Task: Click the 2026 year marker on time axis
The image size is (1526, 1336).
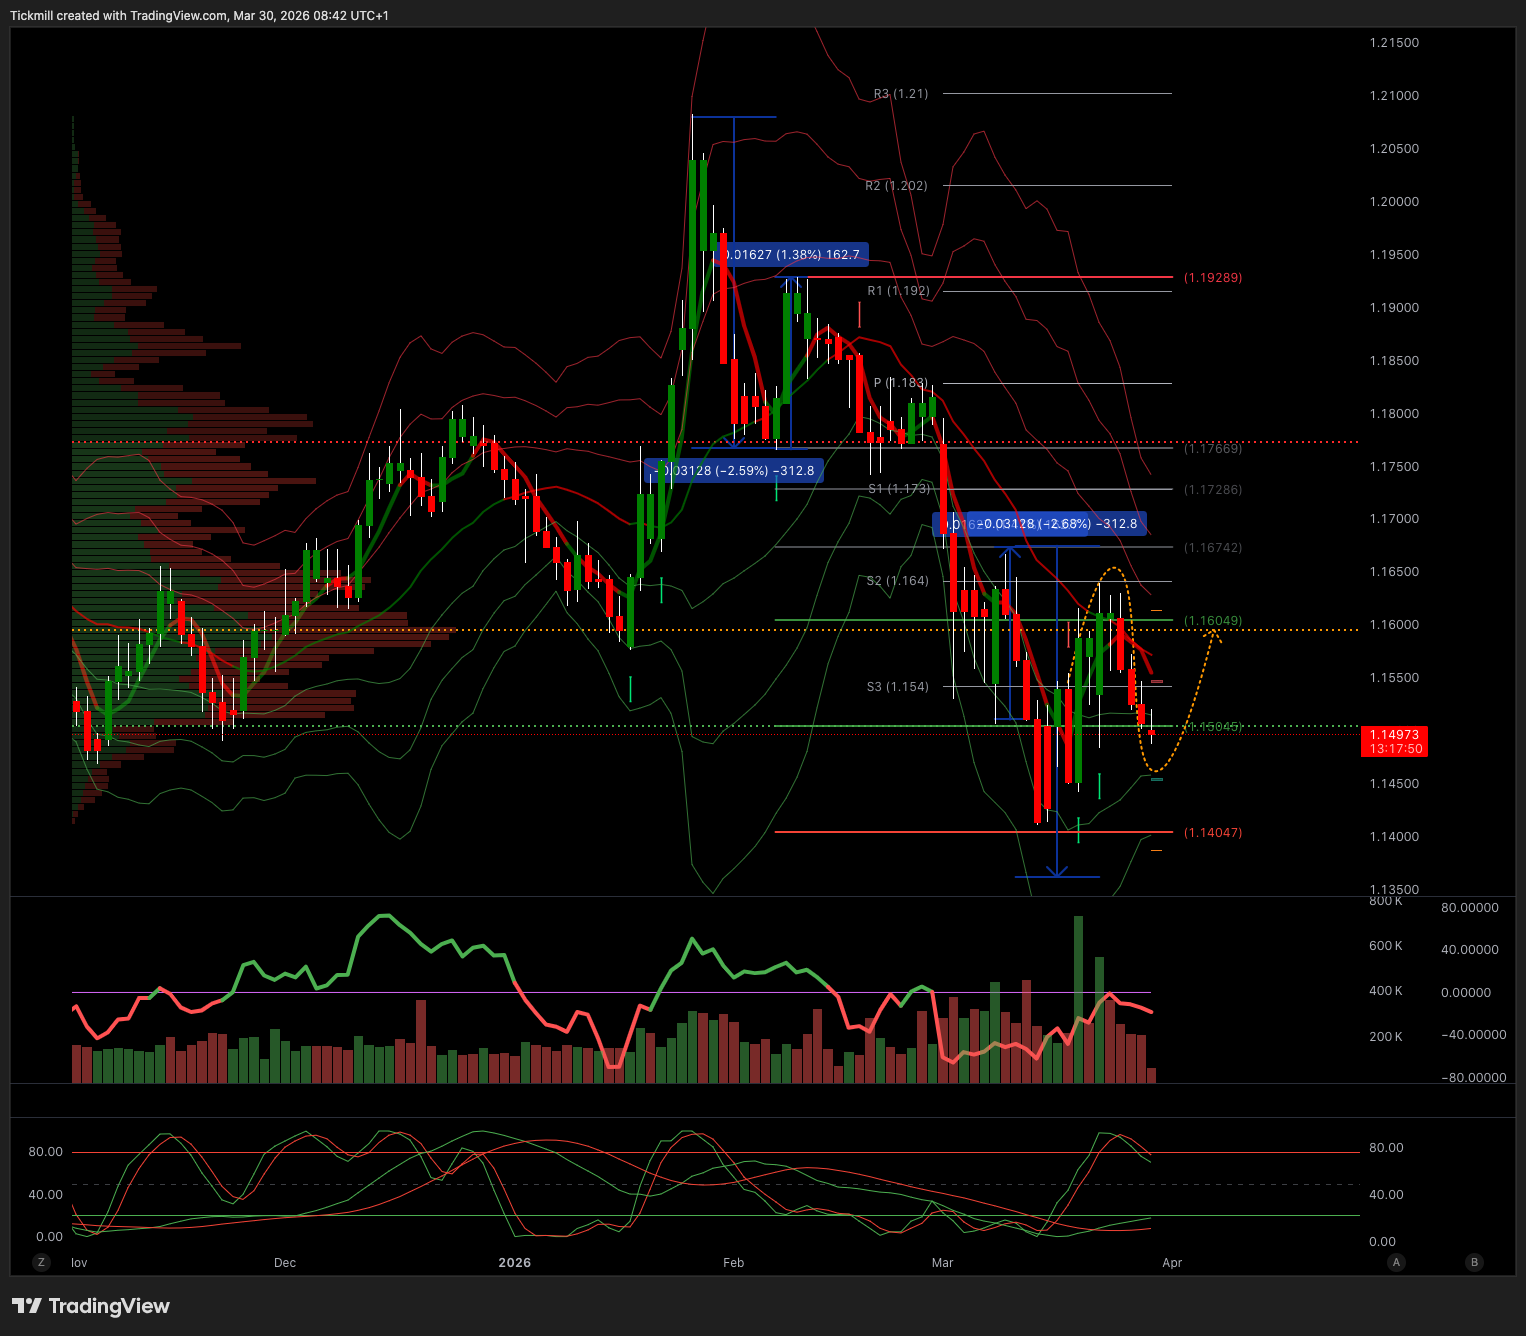Action: coord(514,1262)
